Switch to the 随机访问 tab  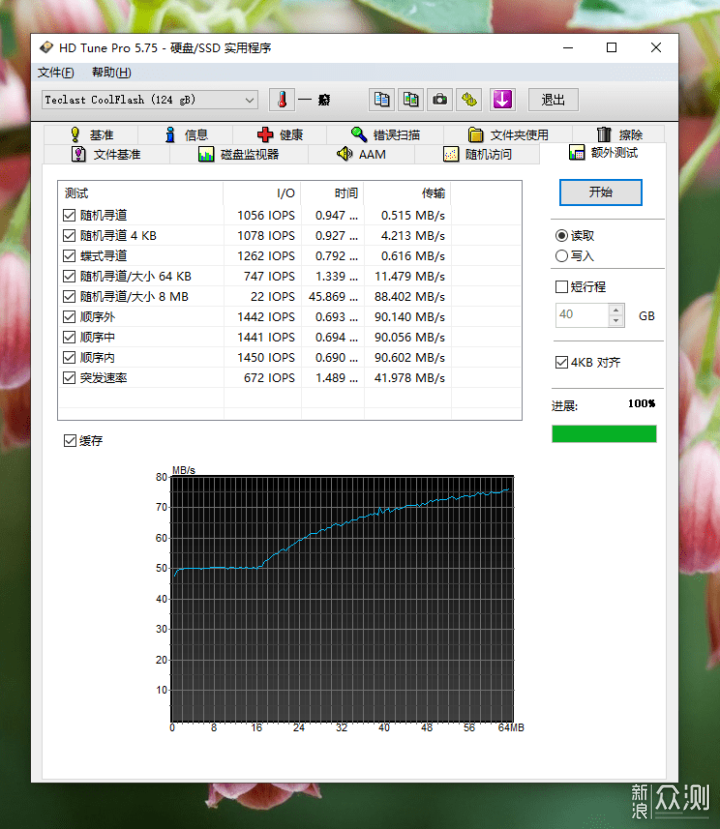[x=477, y=154]
